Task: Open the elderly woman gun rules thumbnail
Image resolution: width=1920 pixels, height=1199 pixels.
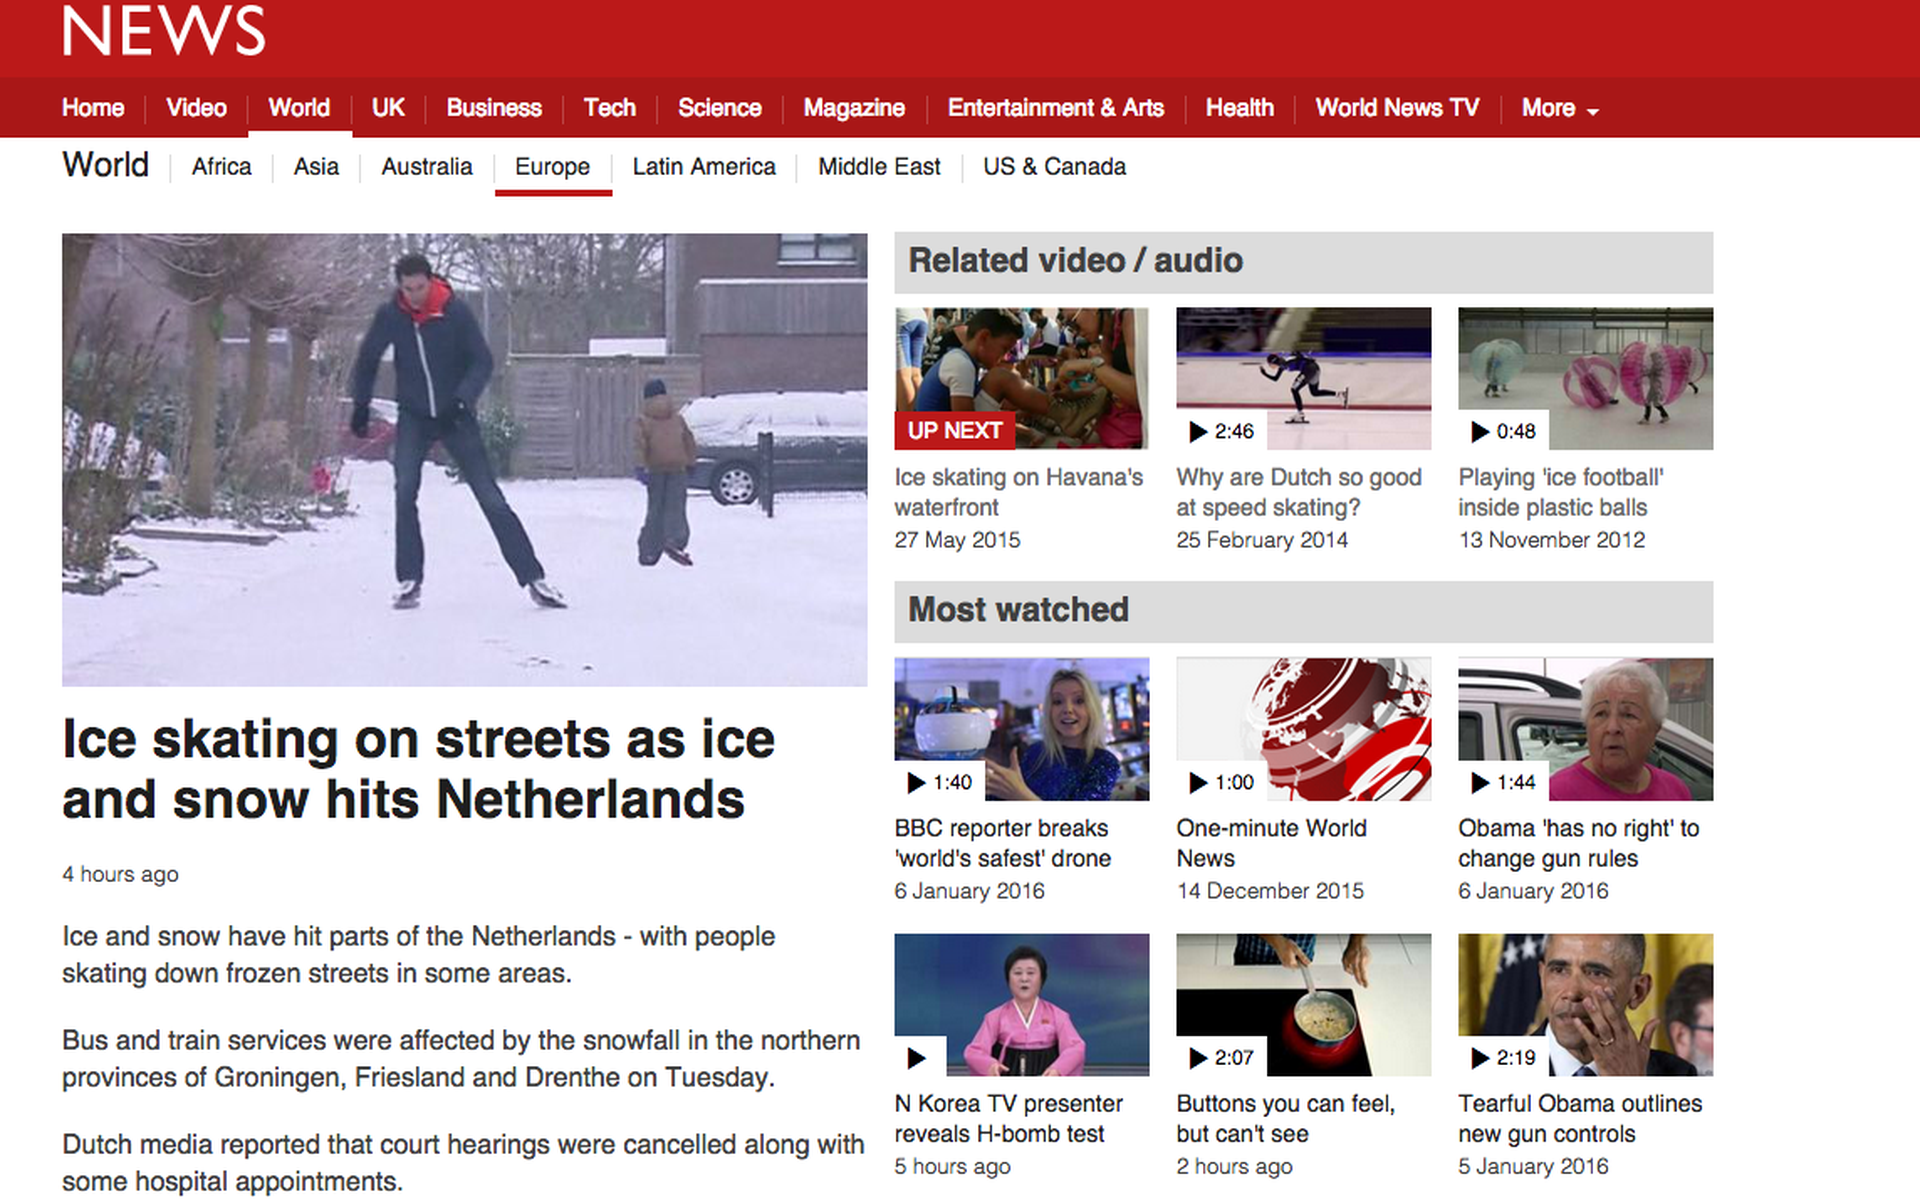Action: 1586,729
